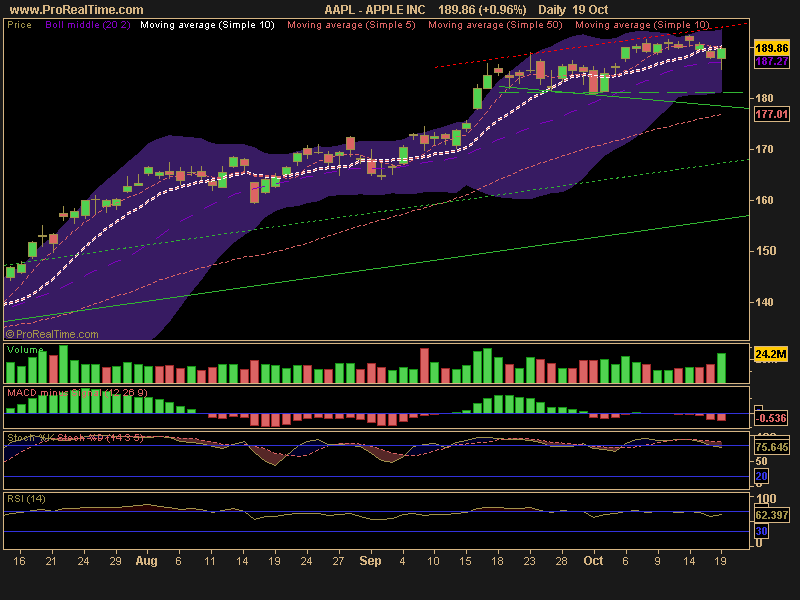
Task: Click the last date label 19 on axis
Action: coord(720,561)
